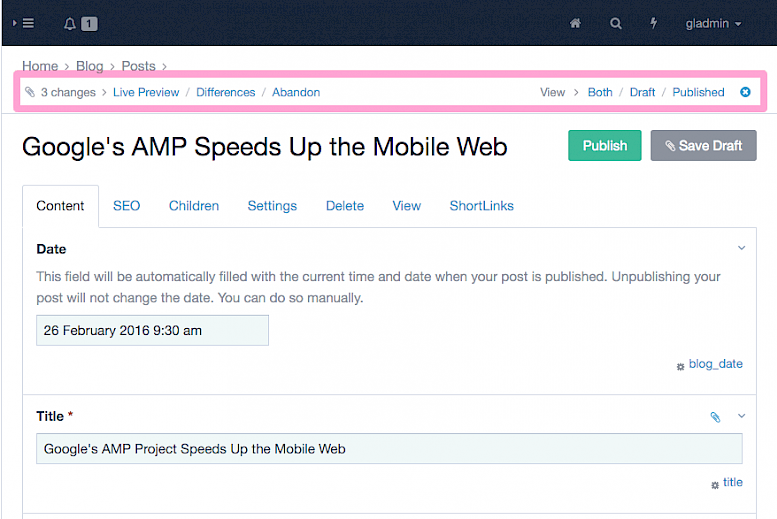Viewport: 777px width, 519px height.
Task: Switch to the ShortLinks tab
Action: coord(481,205)
